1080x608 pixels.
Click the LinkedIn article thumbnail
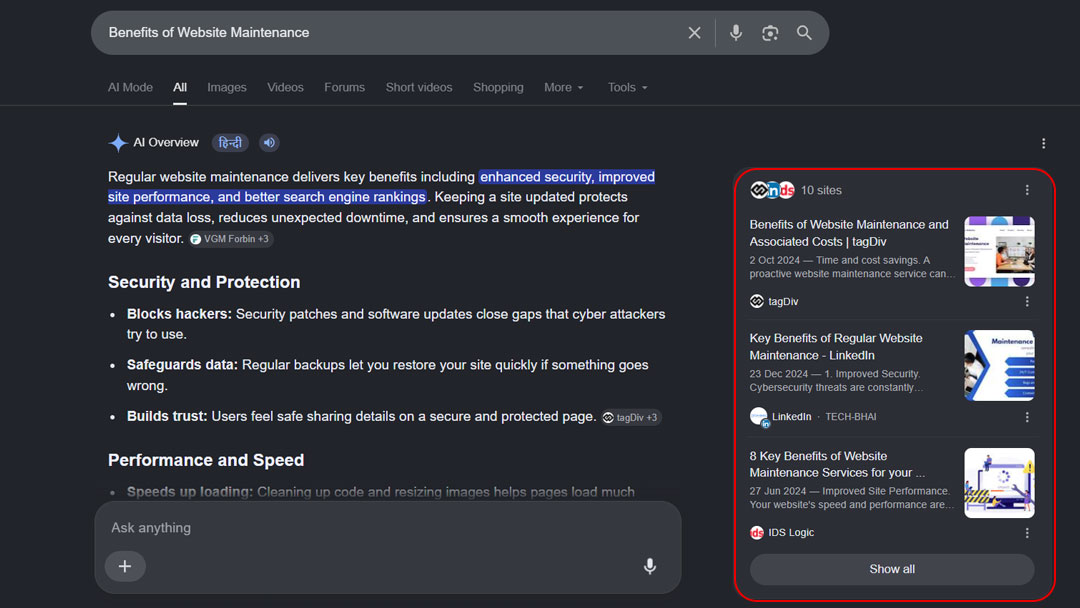tap(999, 366)
